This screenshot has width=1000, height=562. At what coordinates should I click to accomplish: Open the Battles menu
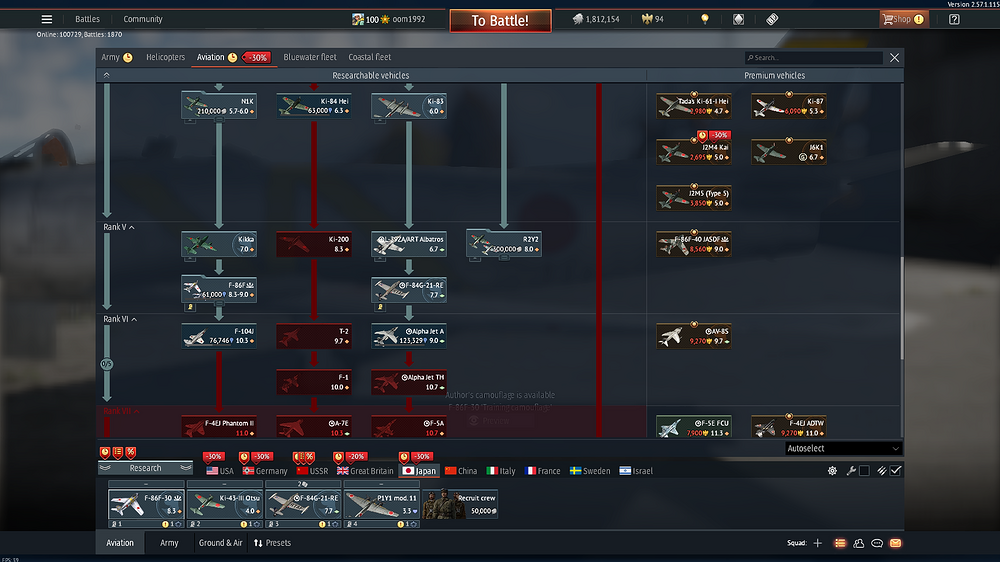click(87, 19)
